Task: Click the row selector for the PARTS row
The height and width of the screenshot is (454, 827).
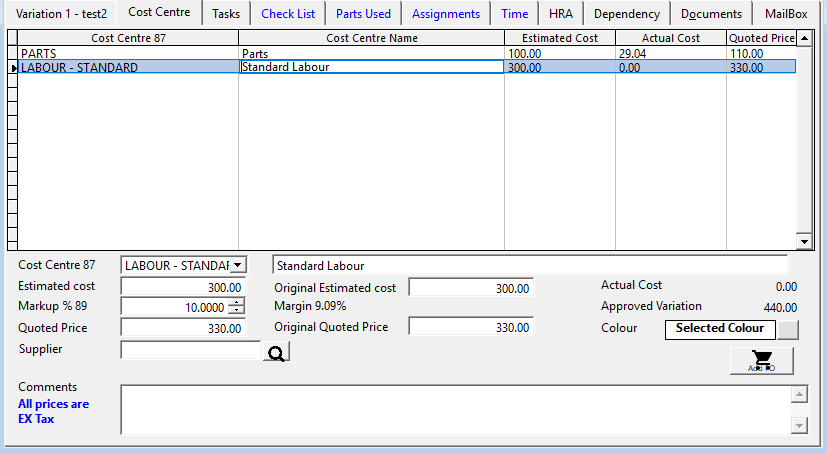Action: point(13,53)
